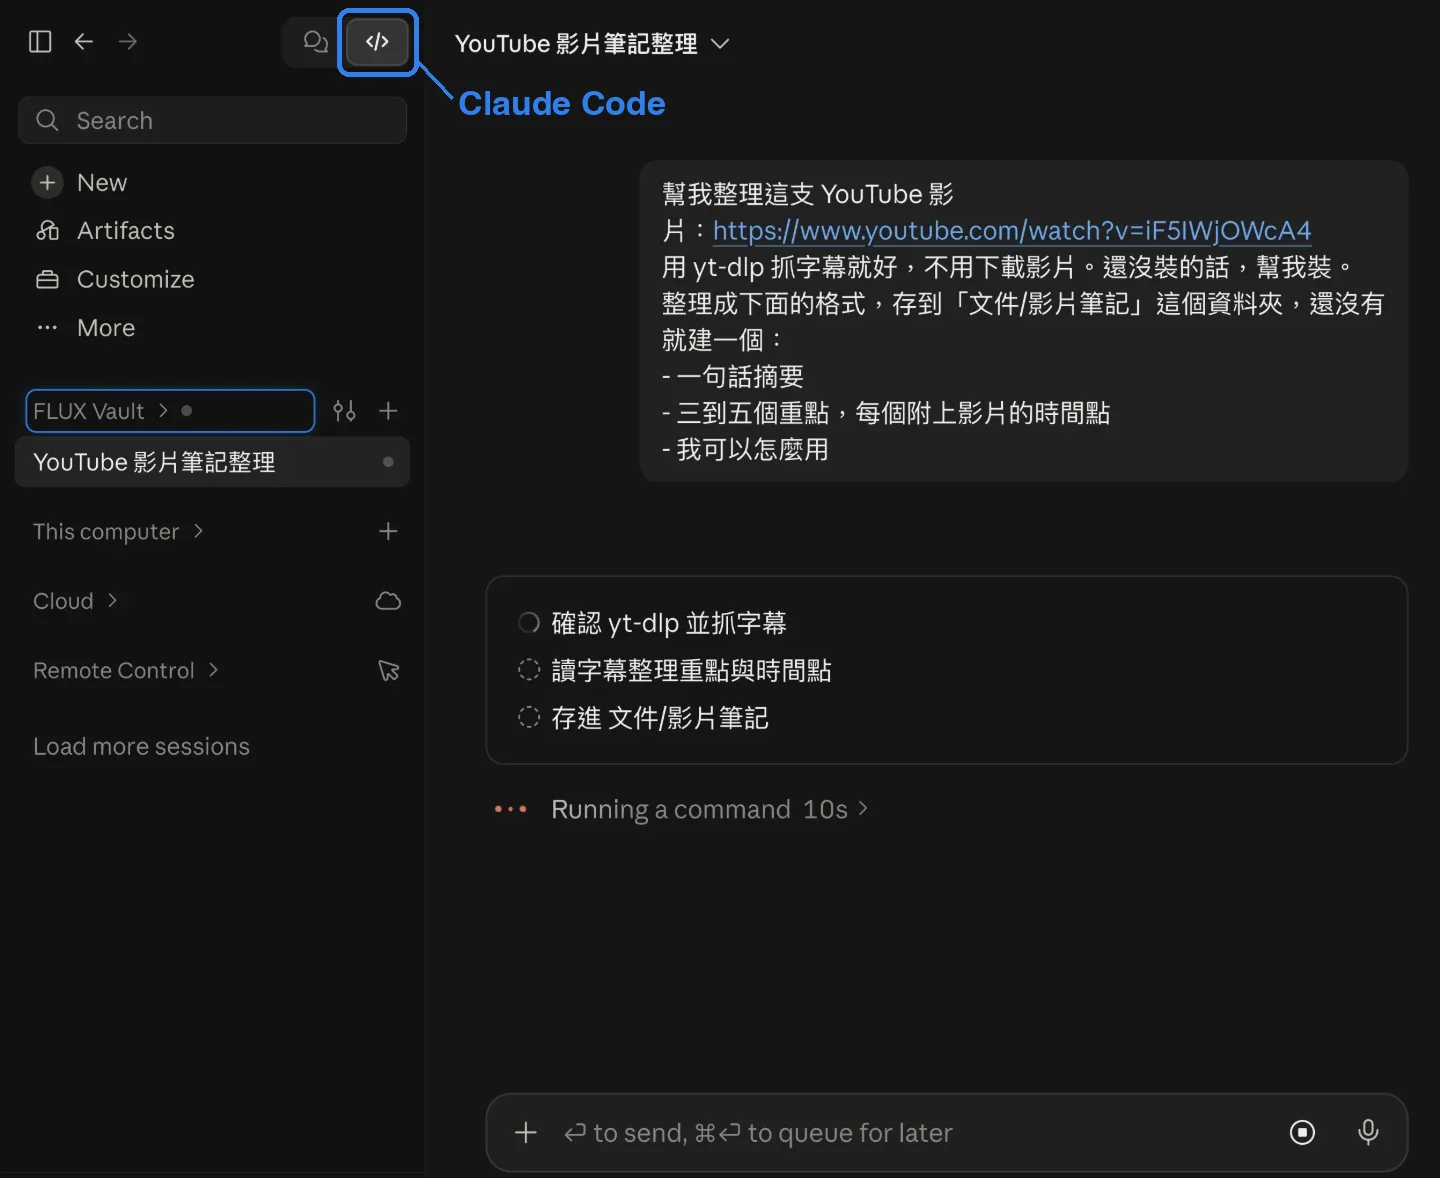Click the Remote Control cursor icon

389,671
